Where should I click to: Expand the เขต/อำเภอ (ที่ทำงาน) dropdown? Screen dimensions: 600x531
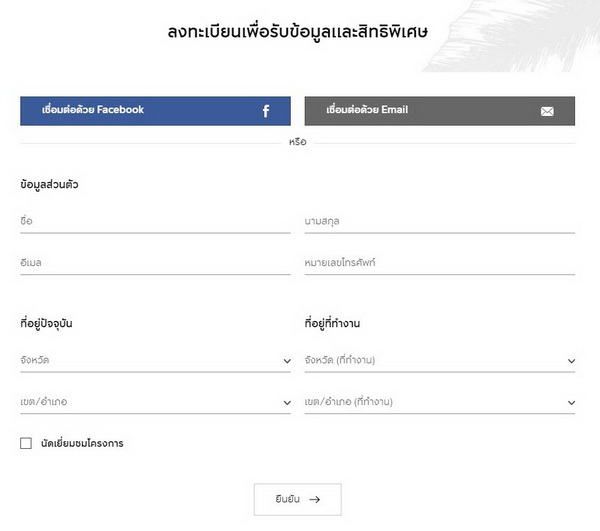click(x=435, y=402)
